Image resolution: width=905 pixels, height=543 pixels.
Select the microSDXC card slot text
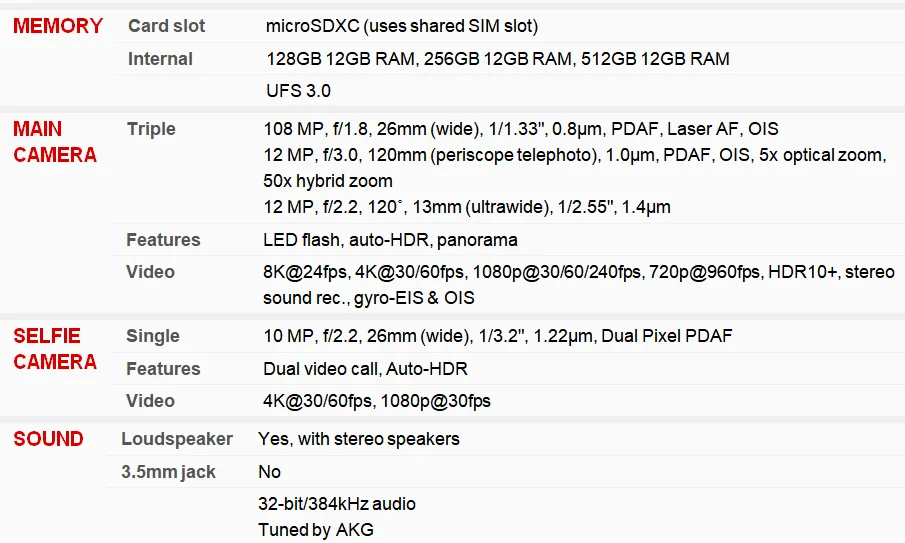tap(402, 26)
